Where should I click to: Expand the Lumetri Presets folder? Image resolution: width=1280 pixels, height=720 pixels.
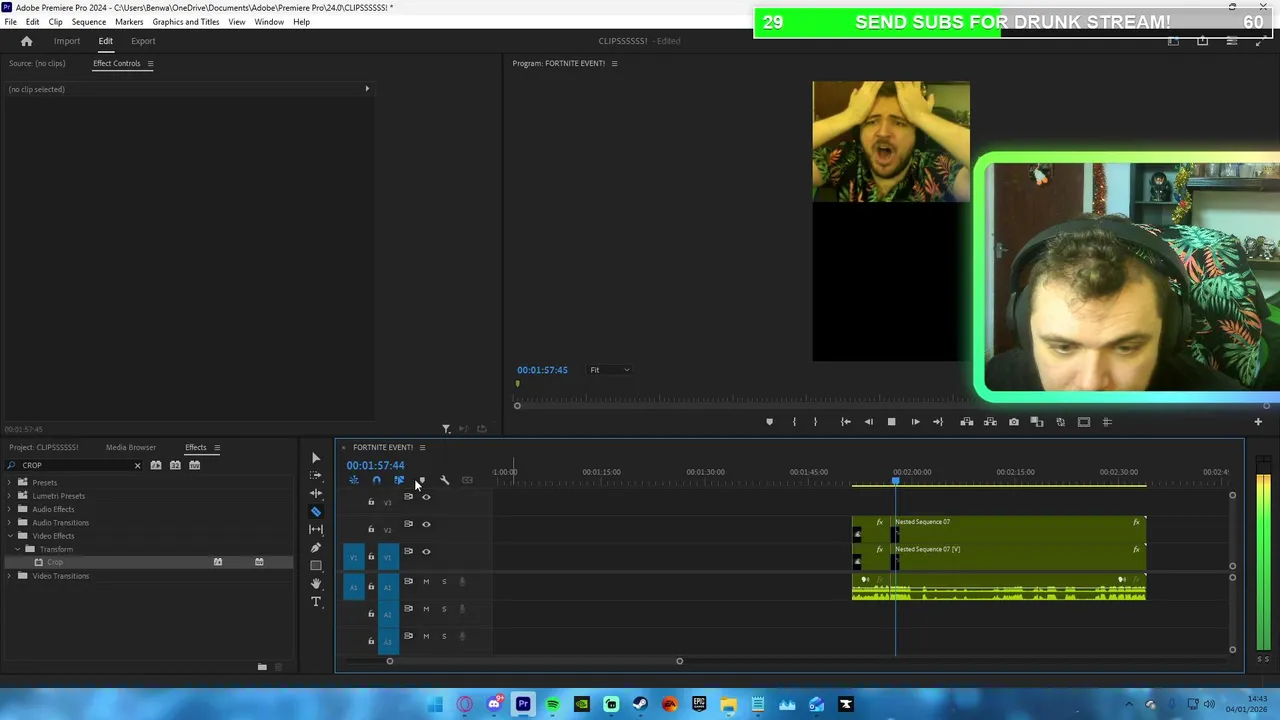coord(10,496)
